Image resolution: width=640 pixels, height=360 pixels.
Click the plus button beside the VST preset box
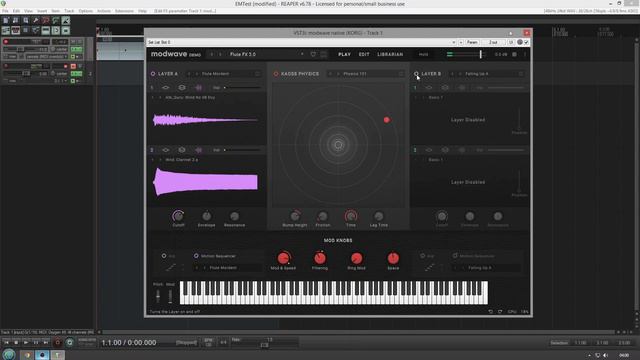click(x=461, y=42)
